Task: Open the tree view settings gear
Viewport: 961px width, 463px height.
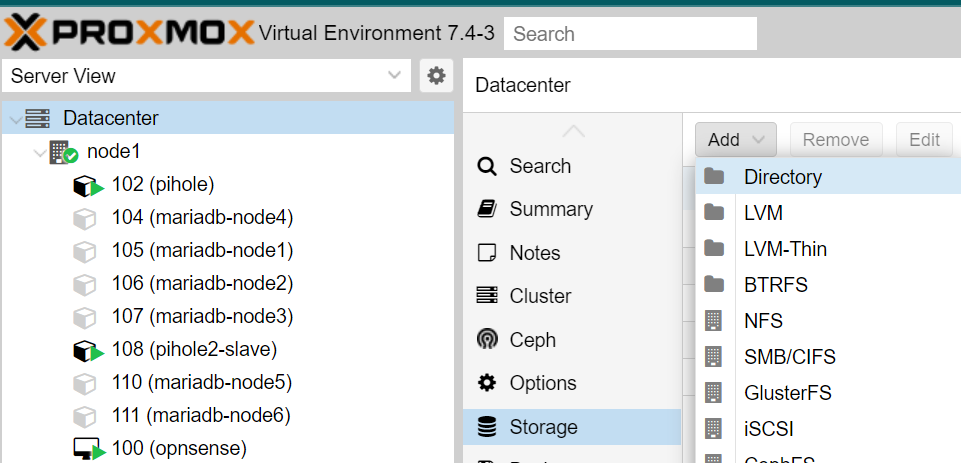Action: click(x=436, y=76)
